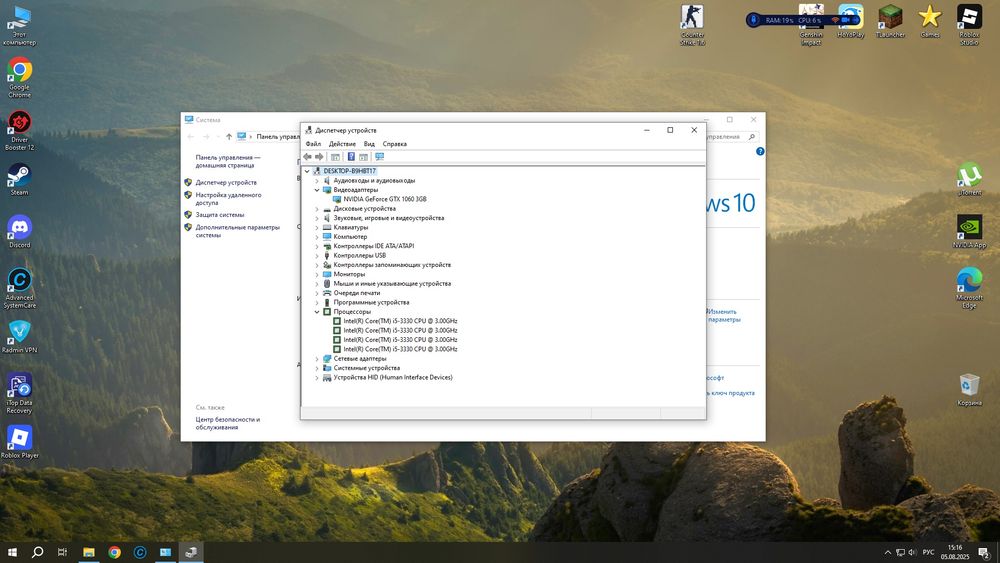1000x563 pixels.
Task: Click the taskbar search magnifier
Action: pos(38,552)
